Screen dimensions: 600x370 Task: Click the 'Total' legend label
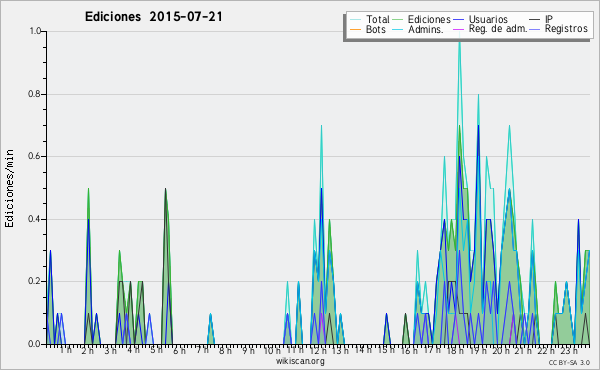(x=377, y=19)
